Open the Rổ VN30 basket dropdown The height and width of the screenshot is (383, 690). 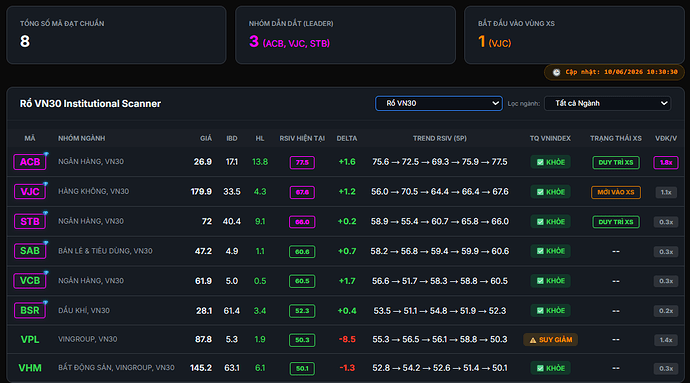(x=439, y=103)
